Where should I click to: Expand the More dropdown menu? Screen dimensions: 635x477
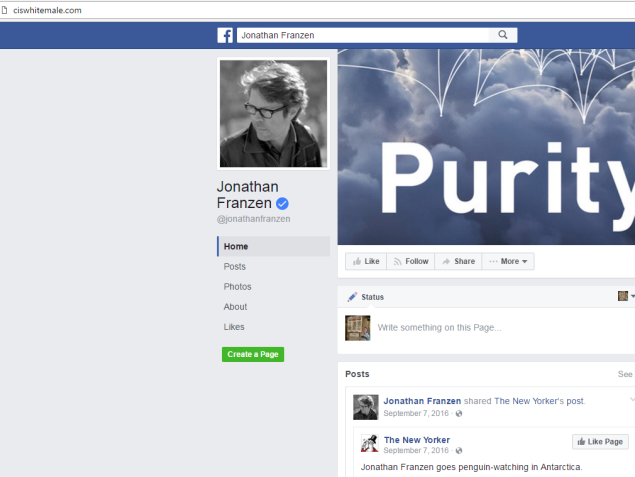[508, 261]
